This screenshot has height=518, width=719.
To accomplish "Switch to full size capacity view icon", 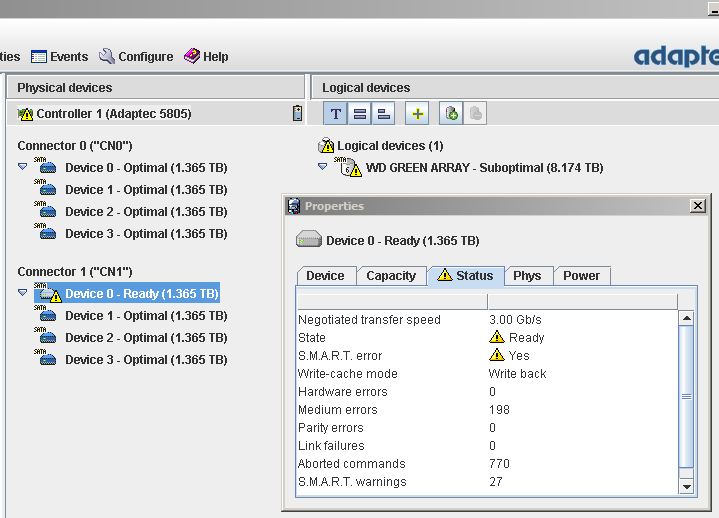I will [x=359, y=114].
